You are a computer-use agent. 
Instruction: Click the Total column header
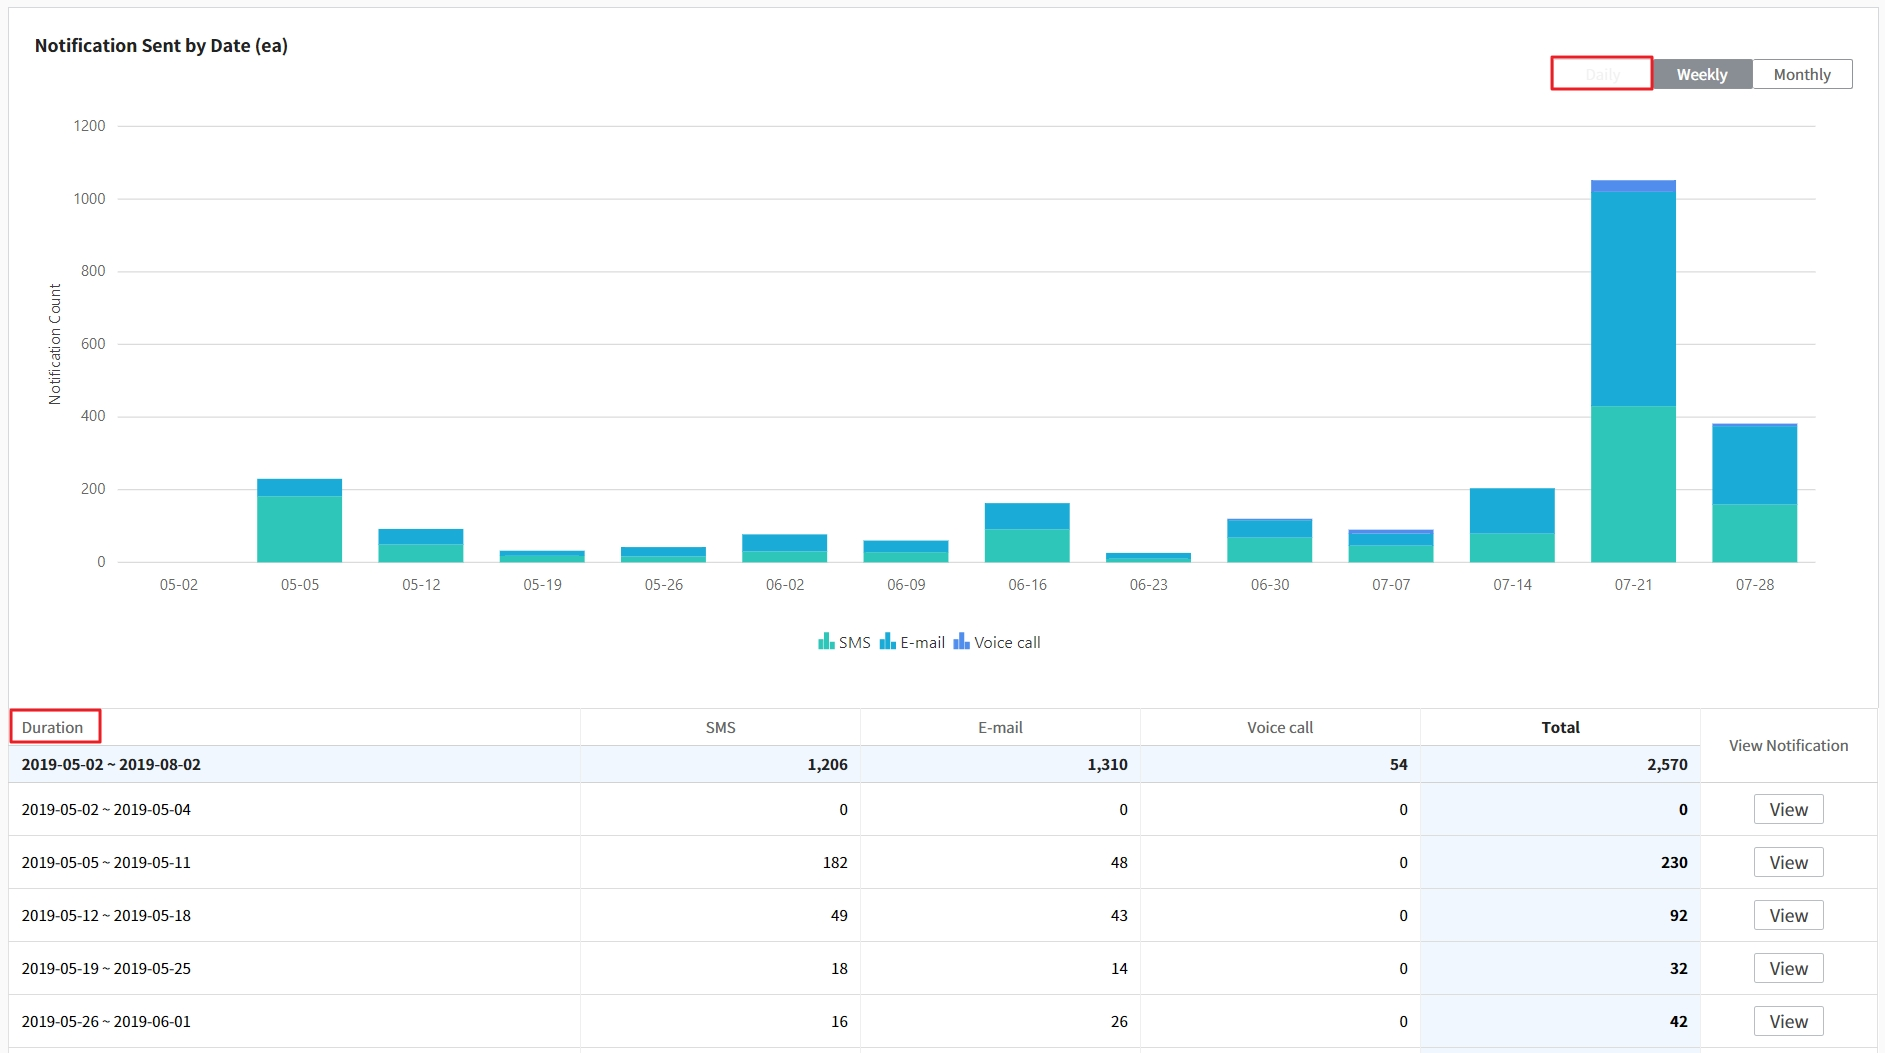coord(1560,727)
